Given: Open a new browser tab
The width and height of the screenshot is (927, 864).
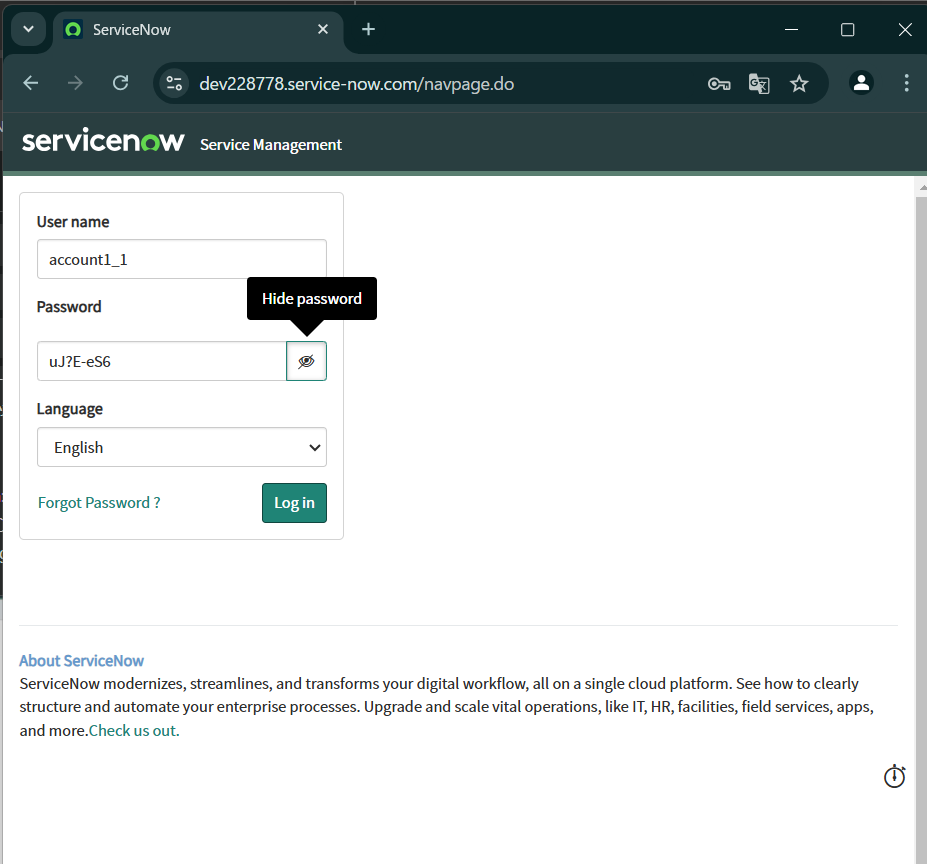Looking at the screenshot, I should [368, 29].
